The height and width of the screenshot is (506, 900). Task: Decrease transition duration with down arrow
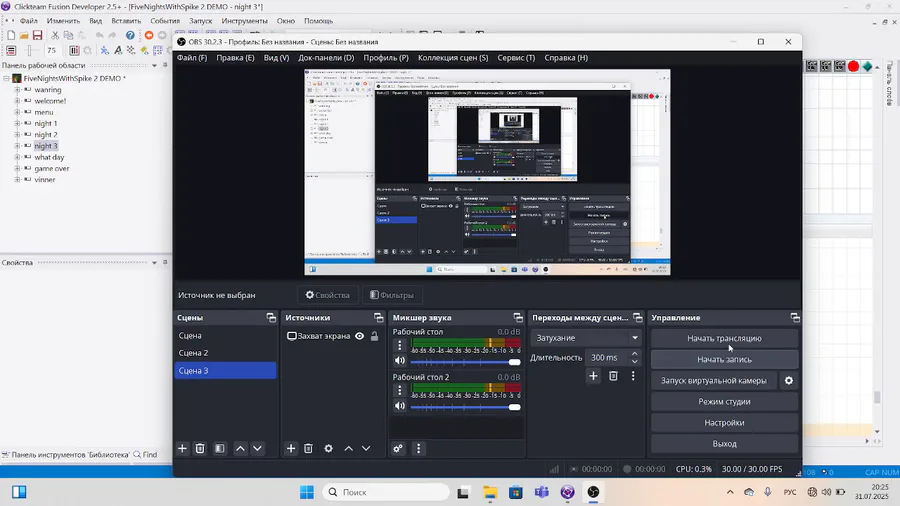[x=635, y=361]
